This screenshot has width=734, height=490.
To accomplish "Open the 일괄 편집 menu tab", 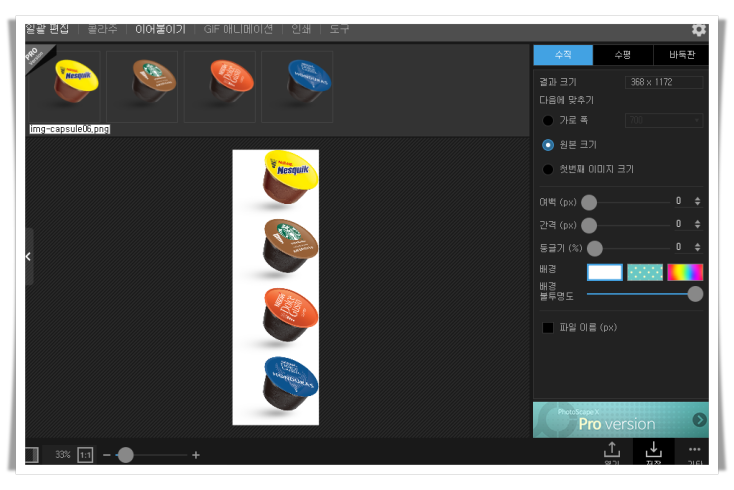I will (47, 29).
